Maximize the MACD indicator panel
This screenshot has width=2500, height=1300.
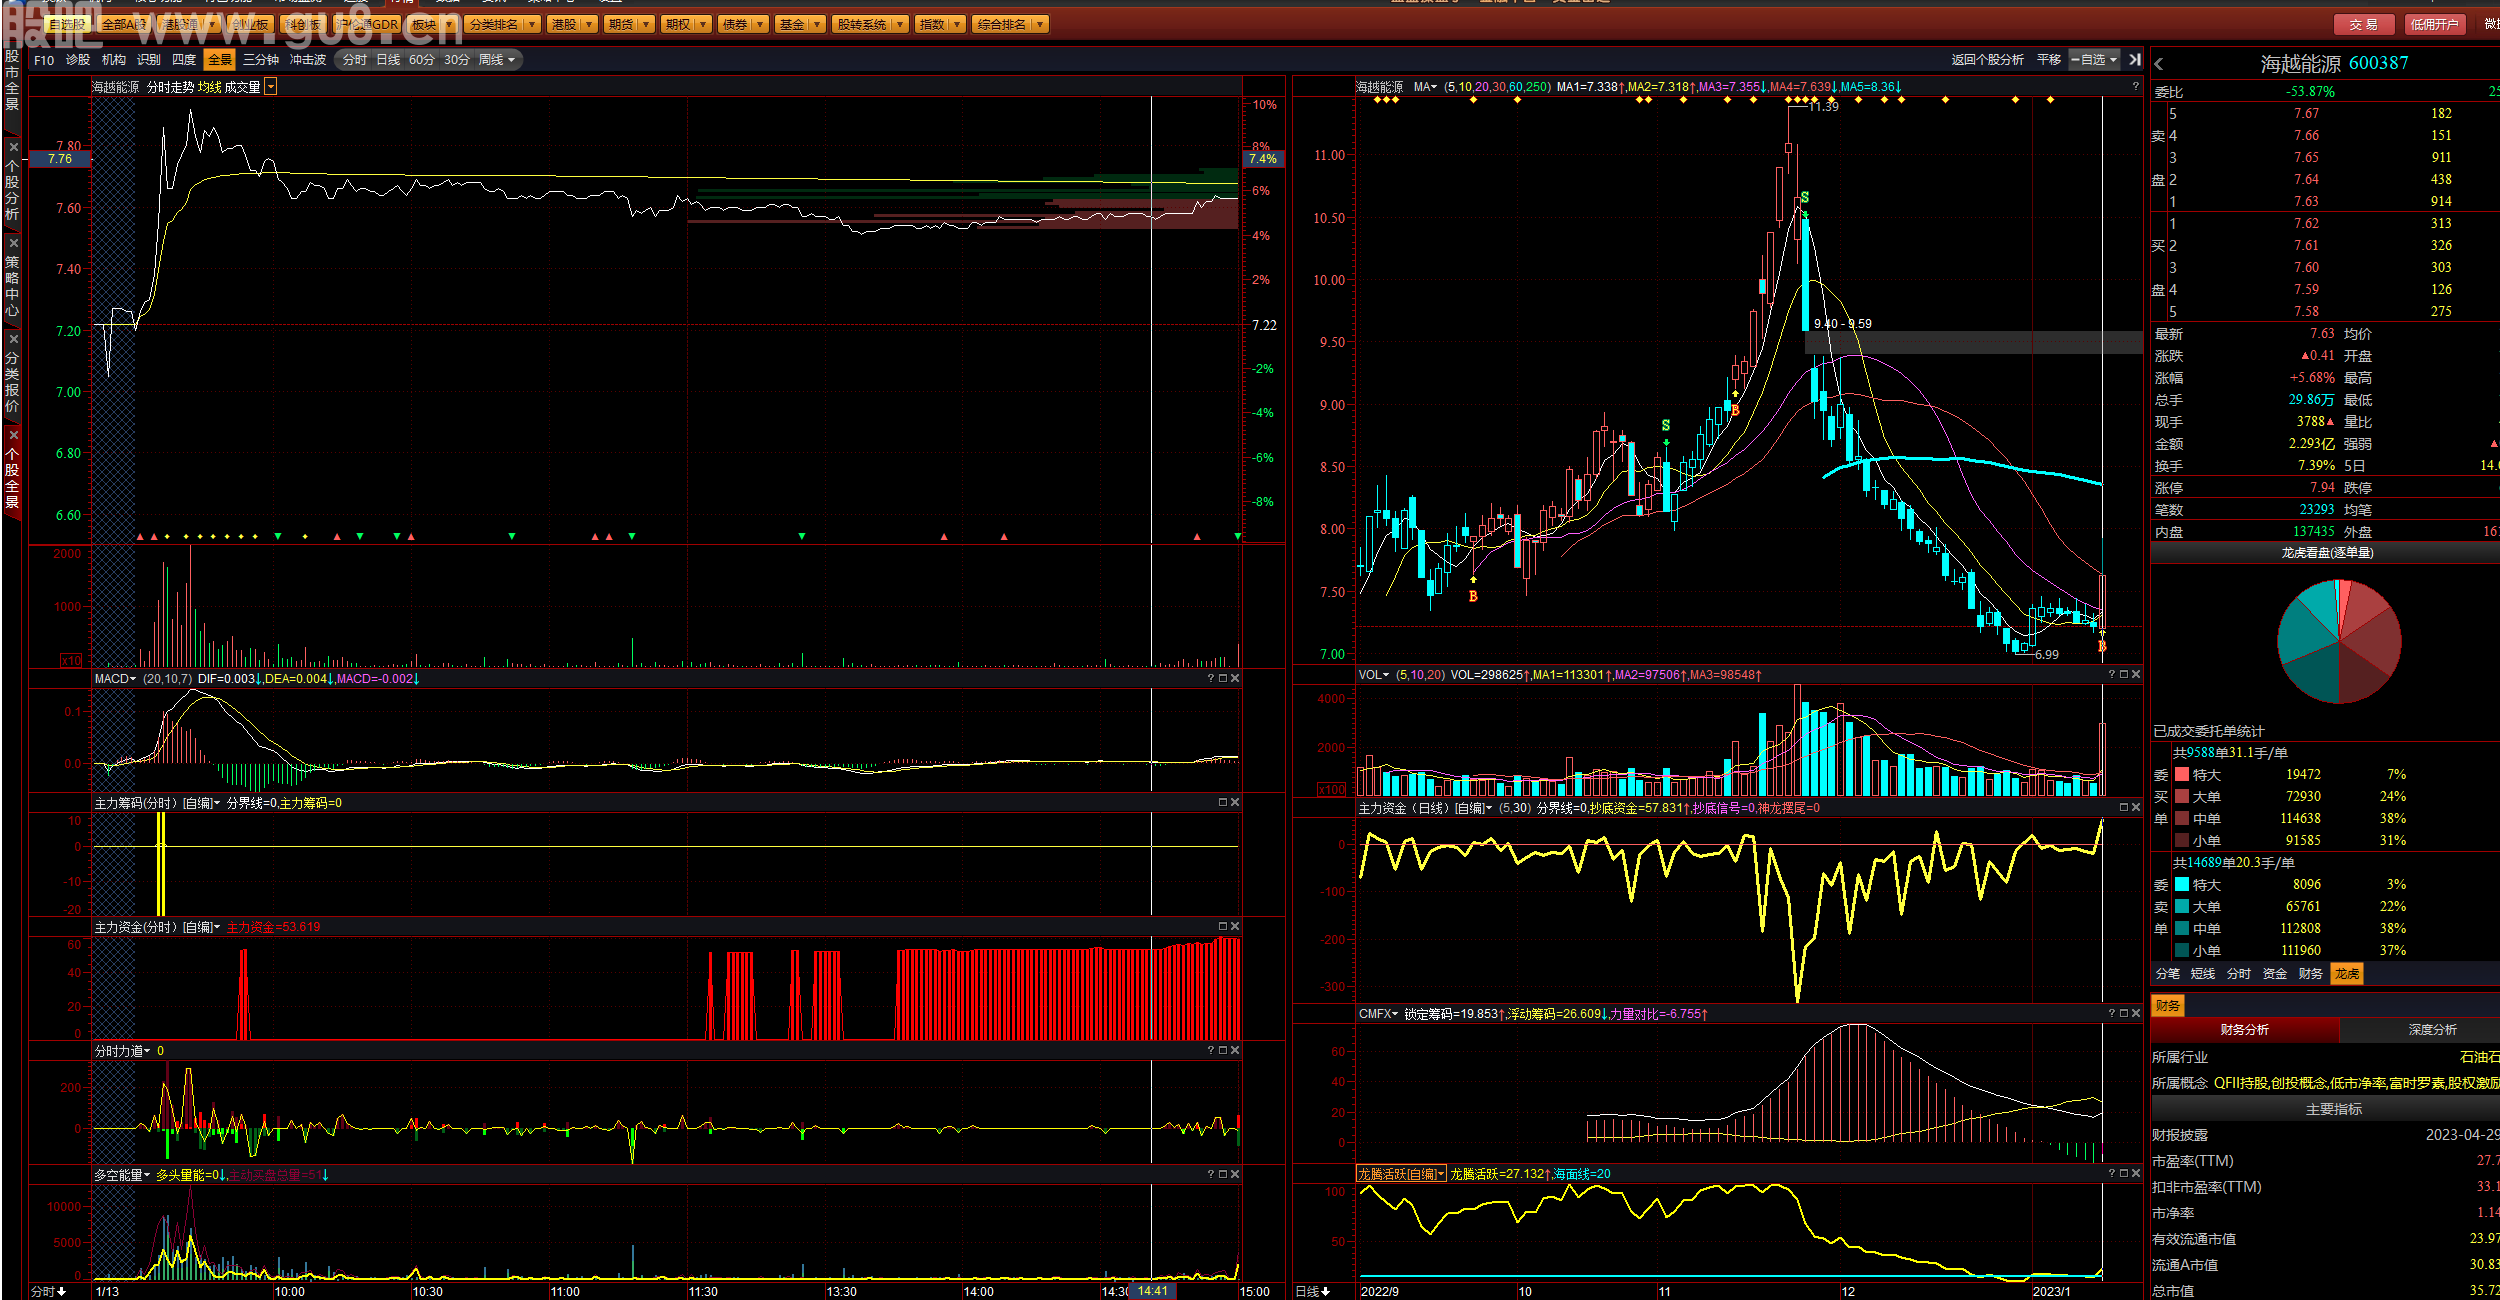1223,678
